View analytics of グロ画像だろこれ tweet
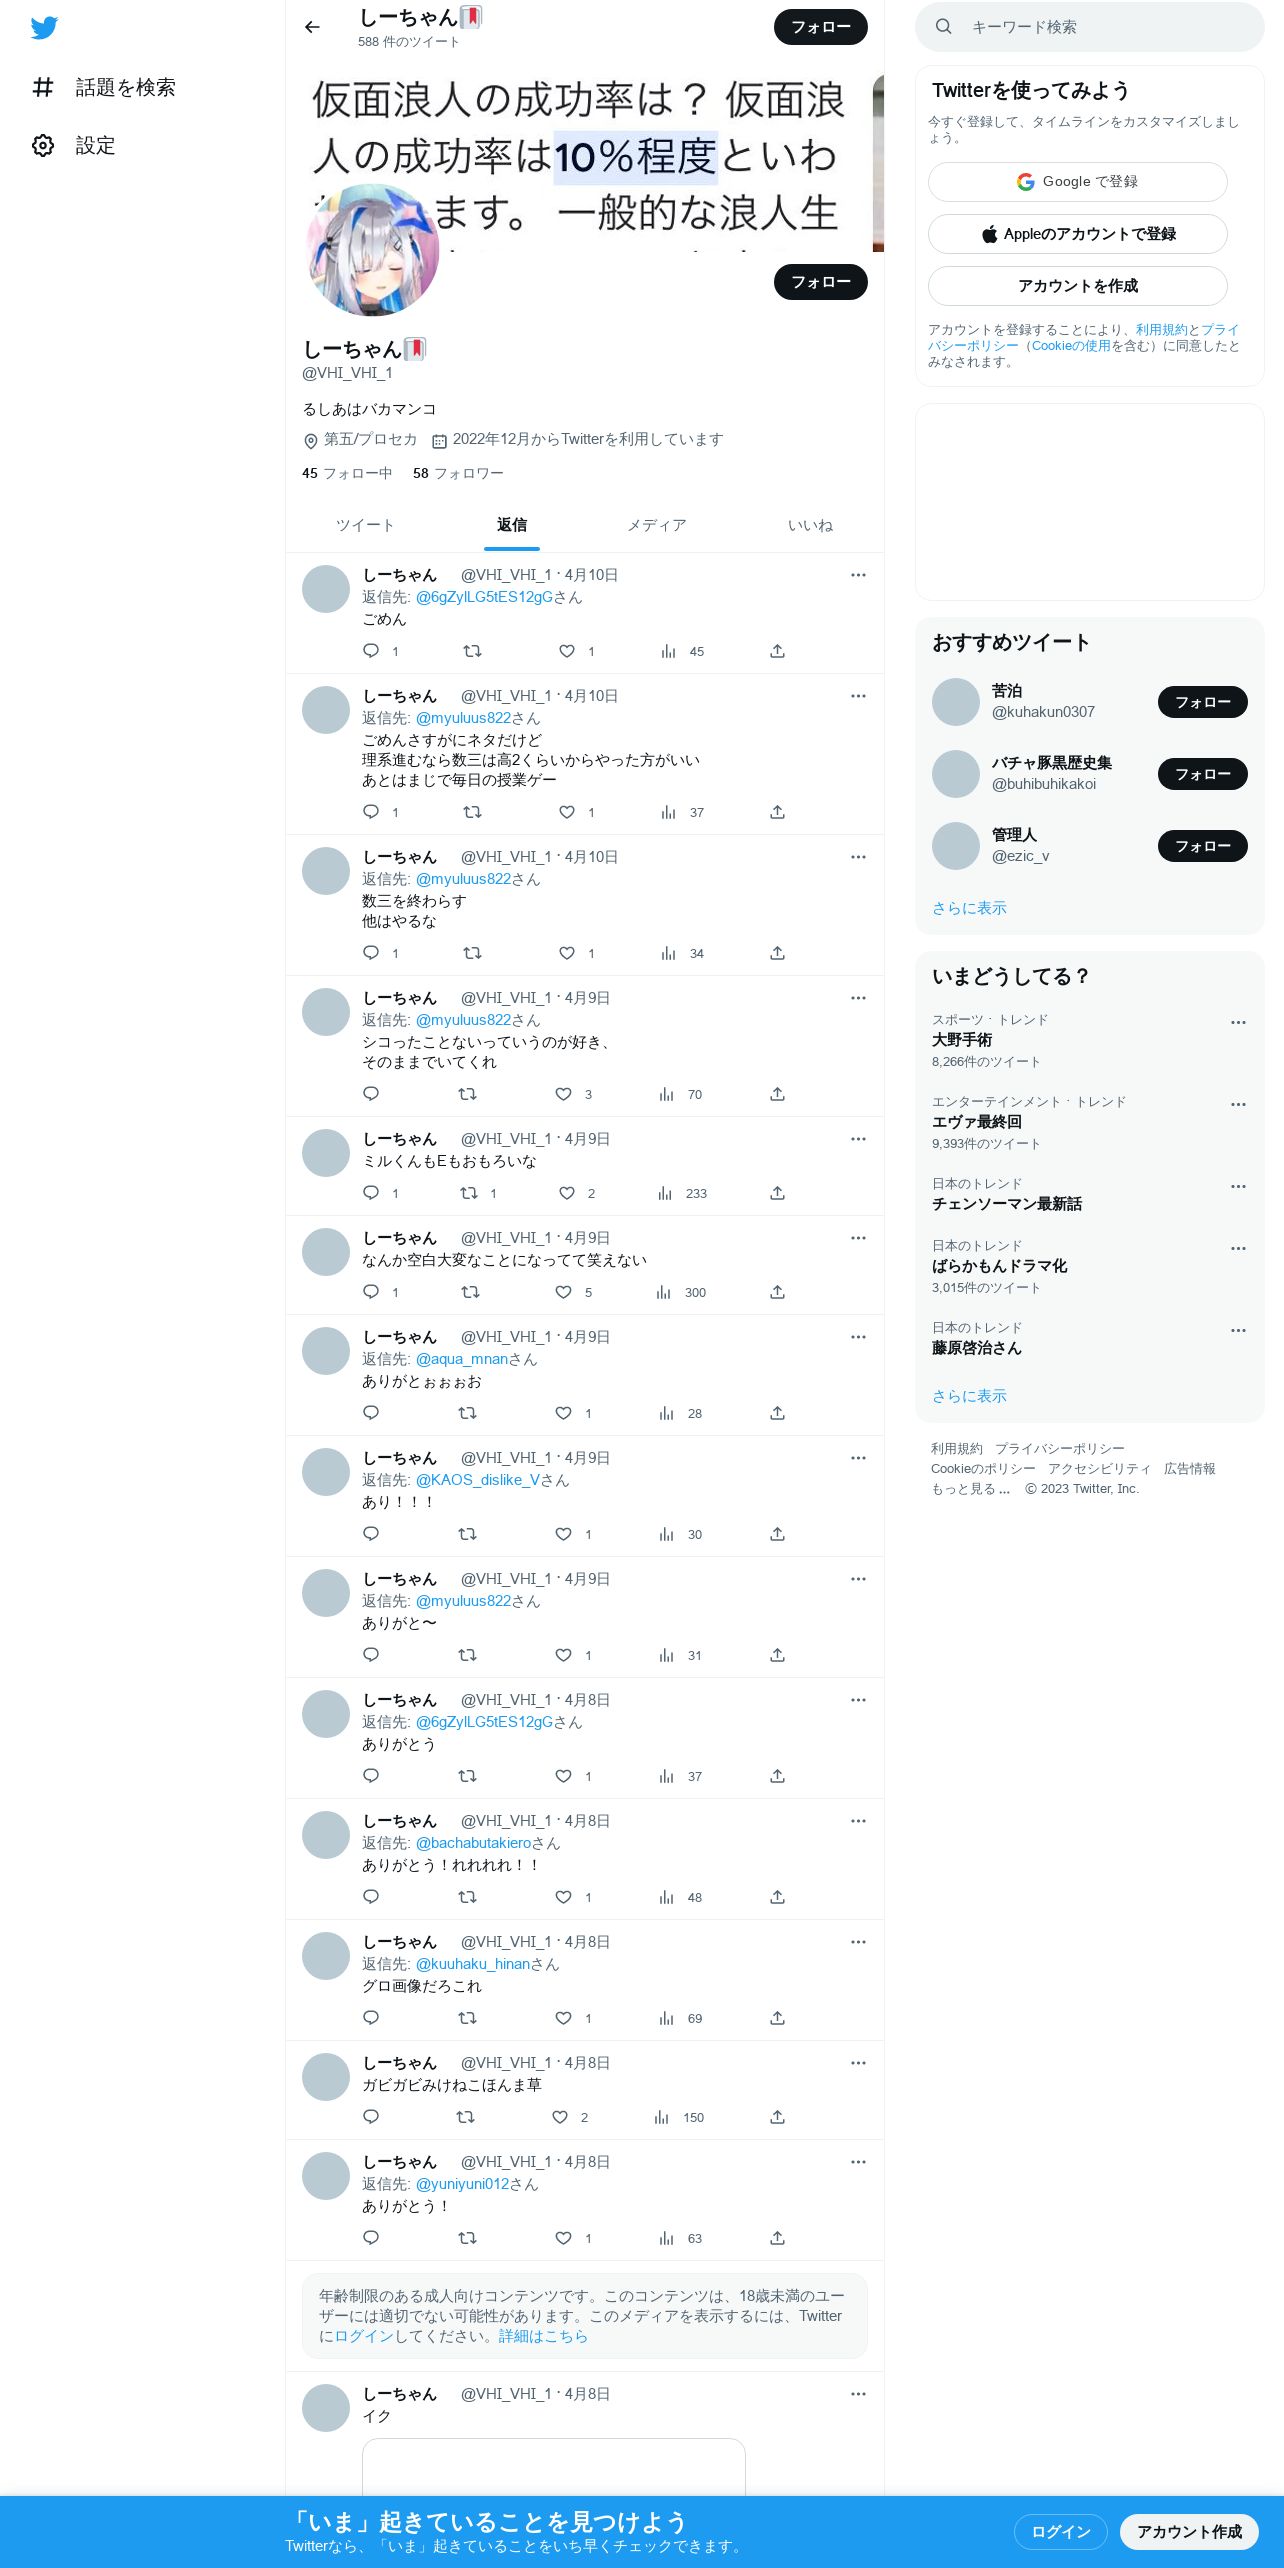This screenshot has width=1284, height=2568. pyautogui.click(x=667, y=2018)
